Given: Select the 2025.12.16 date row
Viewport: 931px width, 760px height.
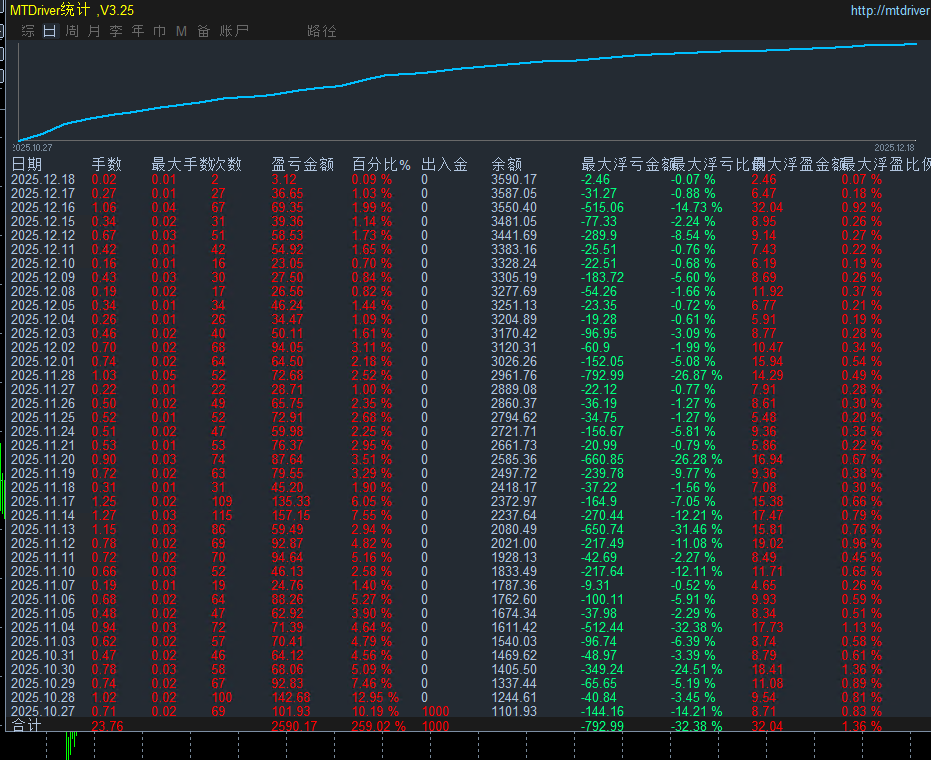Looking at the screenshot, I should [x=43, y=207].
